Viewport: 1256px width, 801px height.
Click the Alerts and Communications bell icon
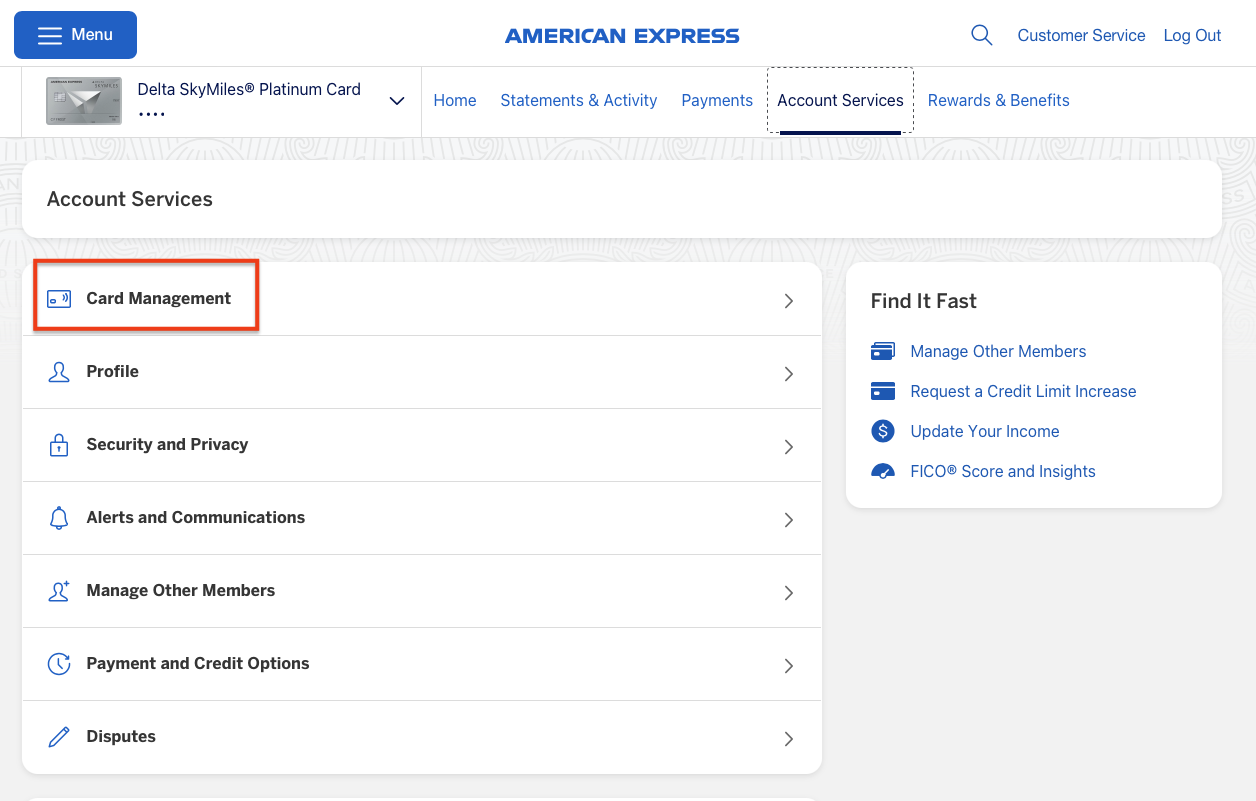pyautogui.click(x=59, y=518)
